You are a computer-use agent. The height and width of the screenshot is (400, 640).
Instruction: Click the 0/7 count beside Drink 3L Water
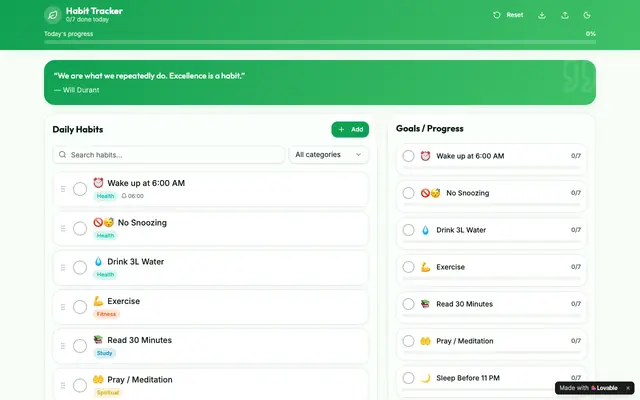pos(576,230)
